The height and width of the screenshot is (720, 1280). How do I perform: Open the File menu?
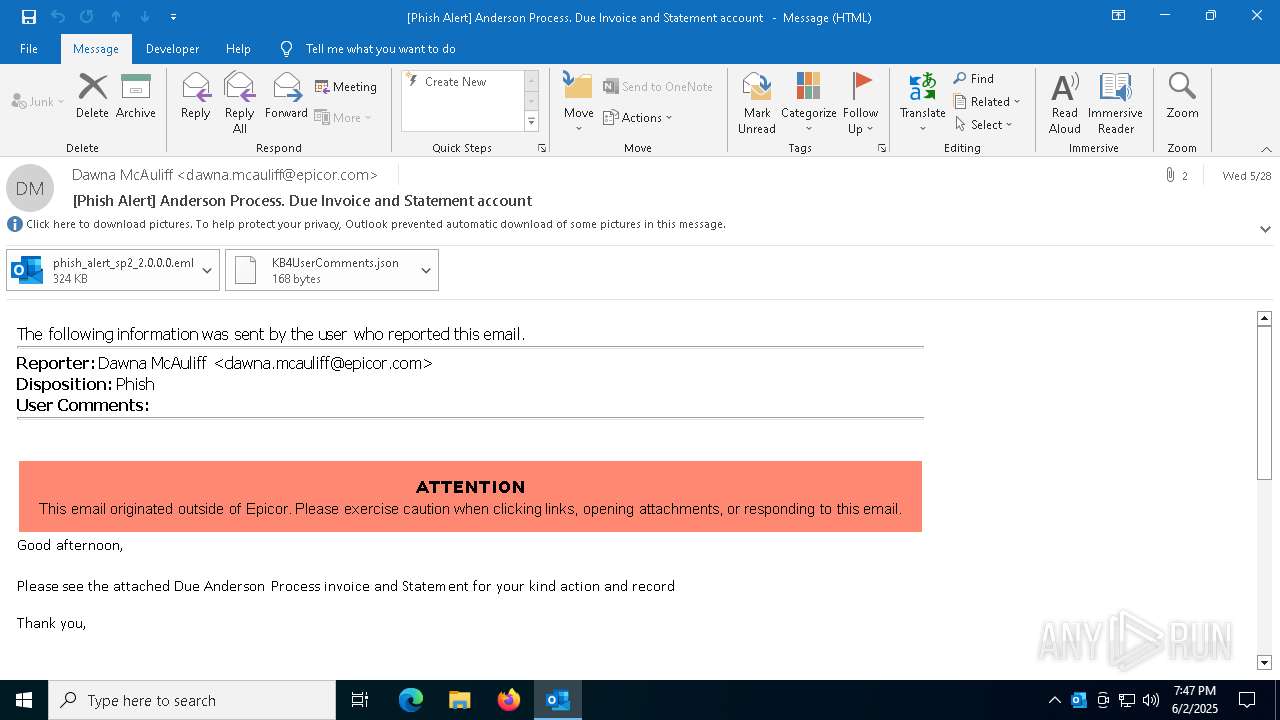click(29, 49)
